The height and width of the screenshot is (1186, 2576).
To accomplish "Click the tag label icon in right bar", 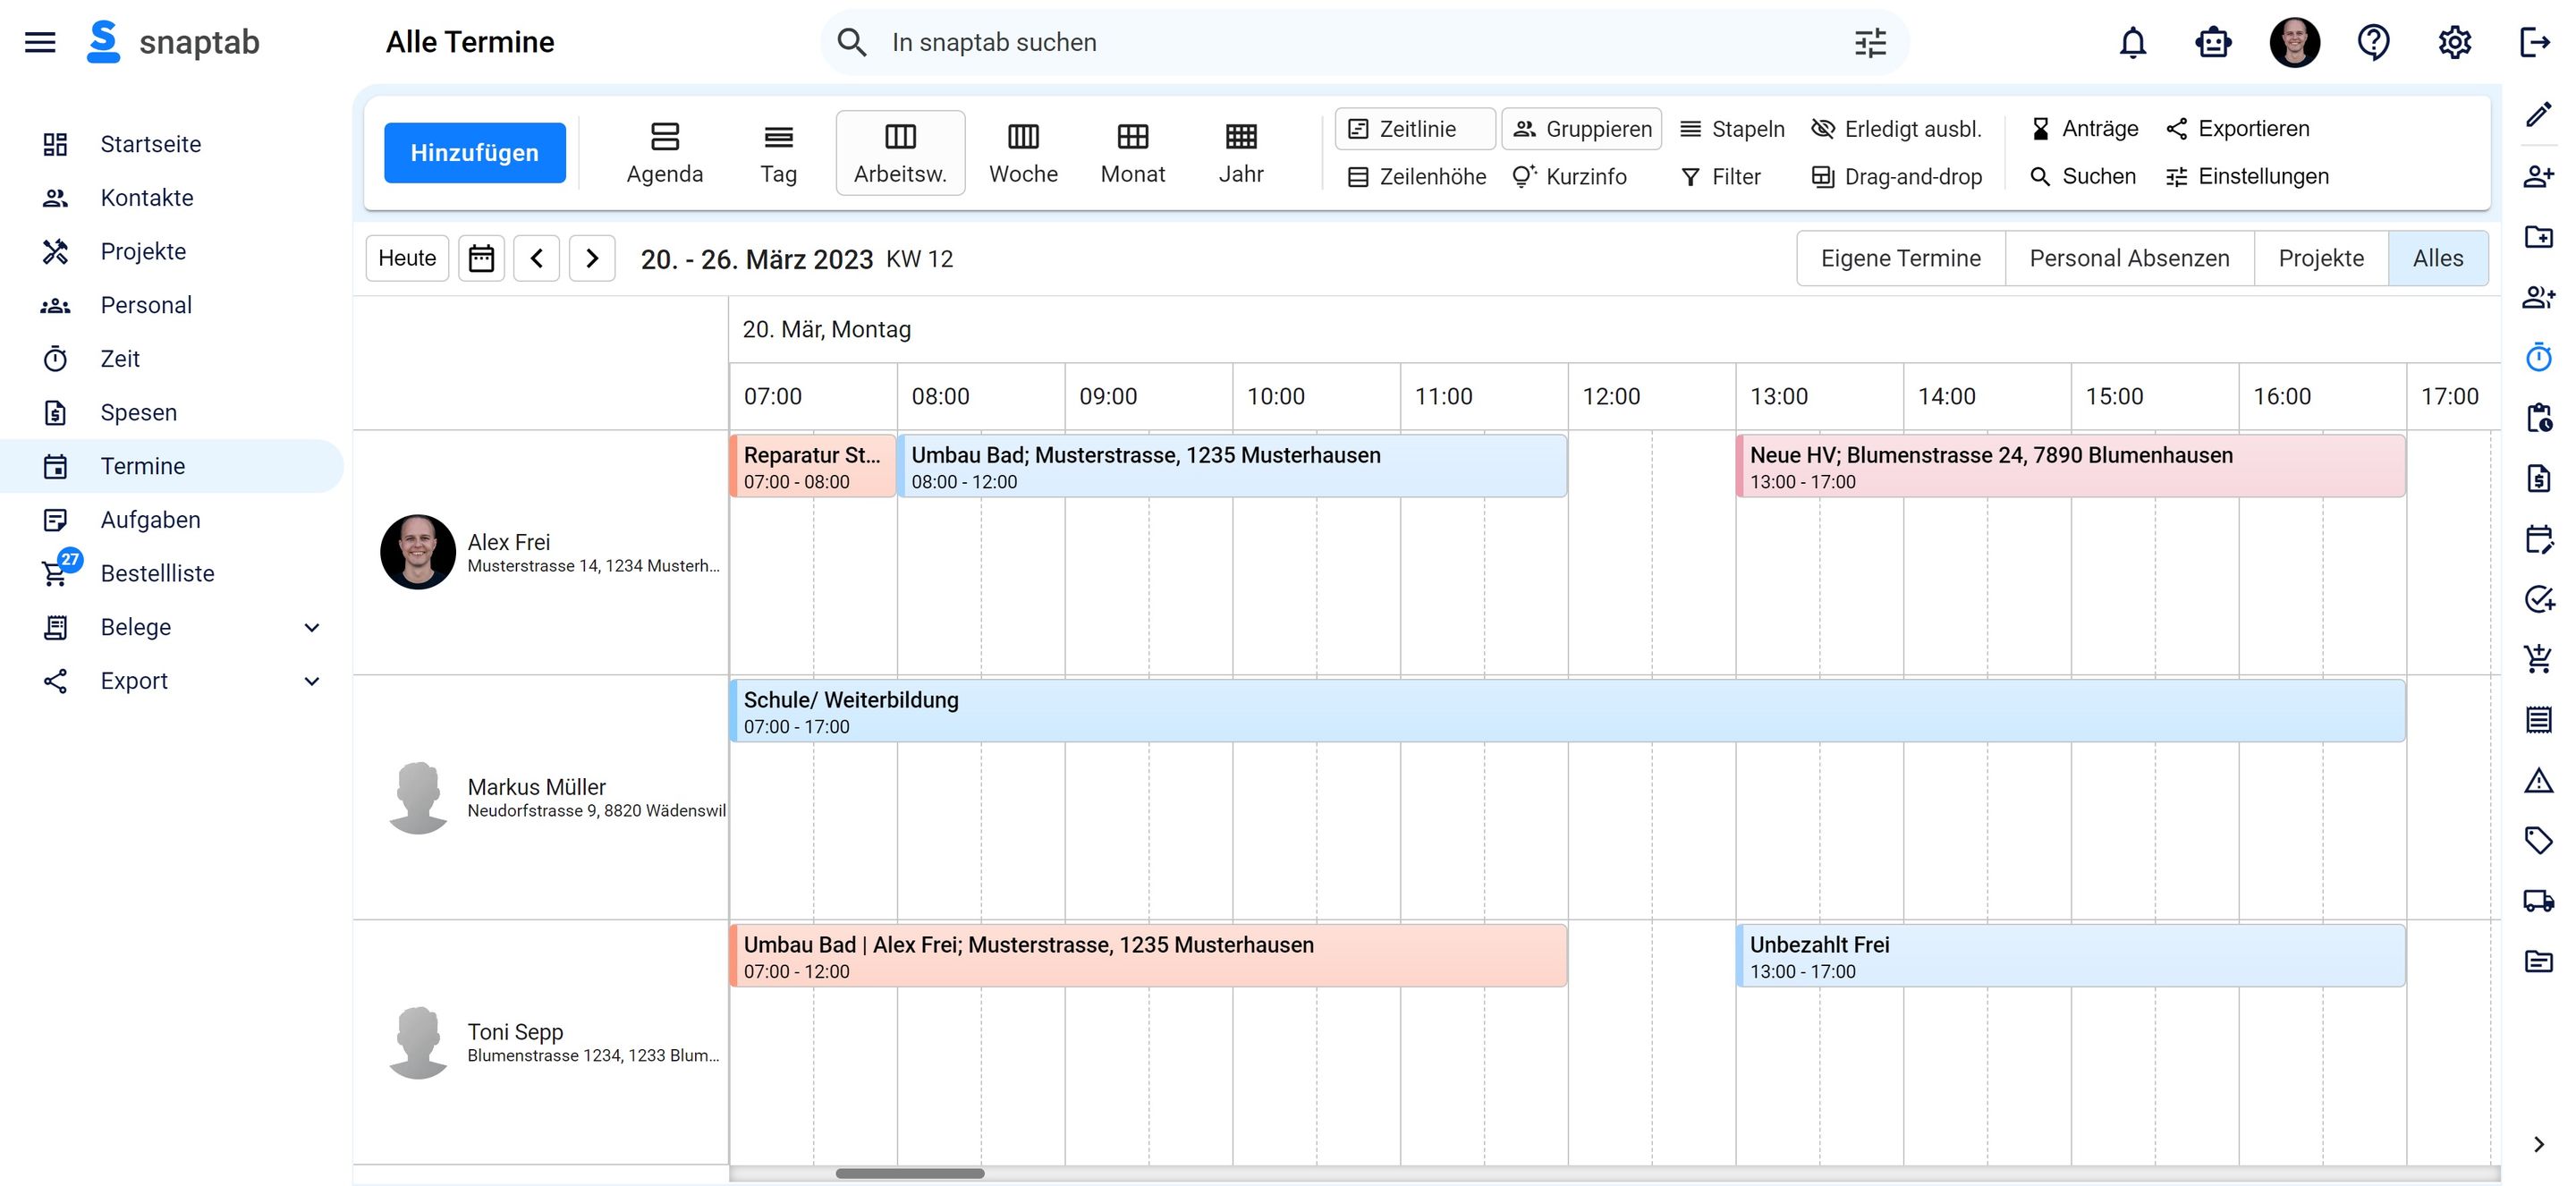I will click(2538, 840).
